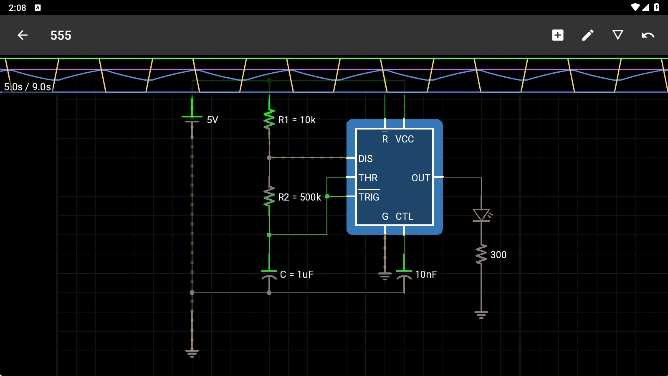The height and width of the screenshot is (376, 668).
Task: Select the 10nF capacitor
Action: (x=404, y=275)
